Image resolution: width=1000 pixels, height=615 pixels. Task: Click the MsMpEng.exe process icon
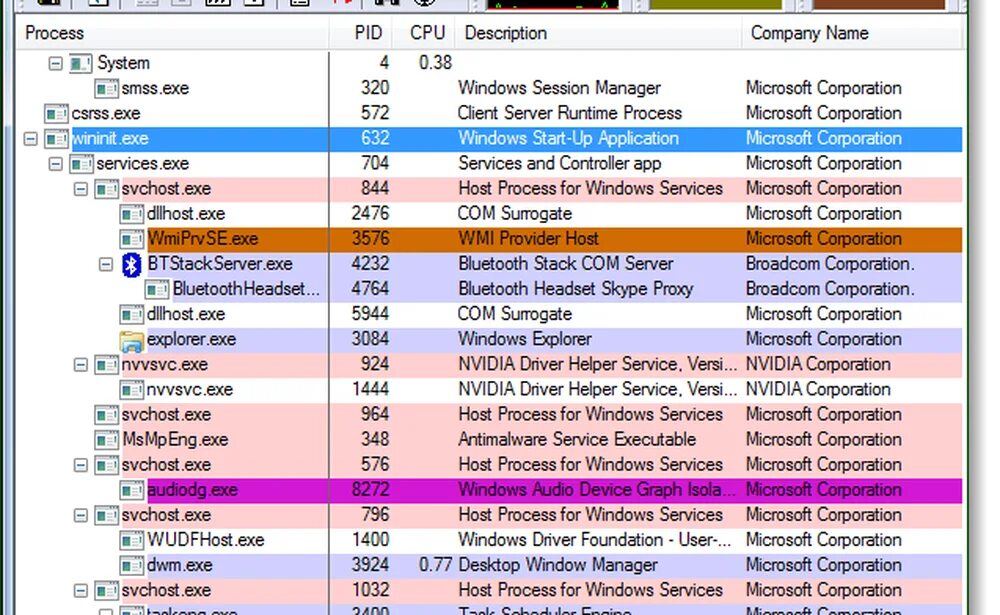coord(107,440)
